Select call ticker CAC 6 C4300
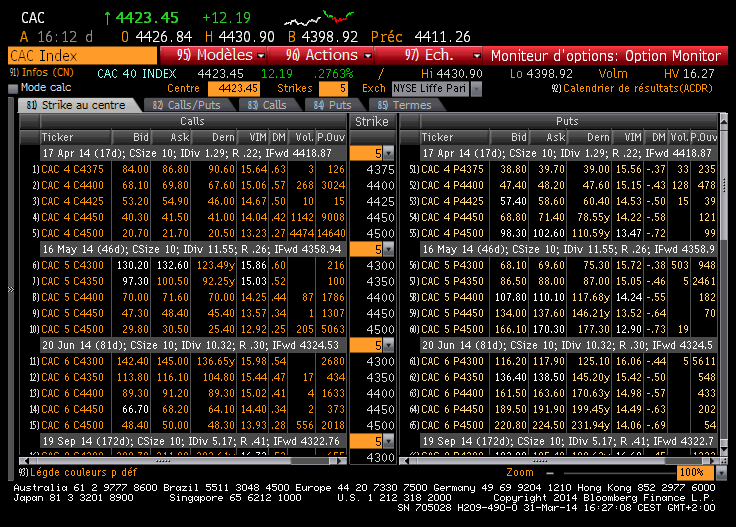 (72, 361)
